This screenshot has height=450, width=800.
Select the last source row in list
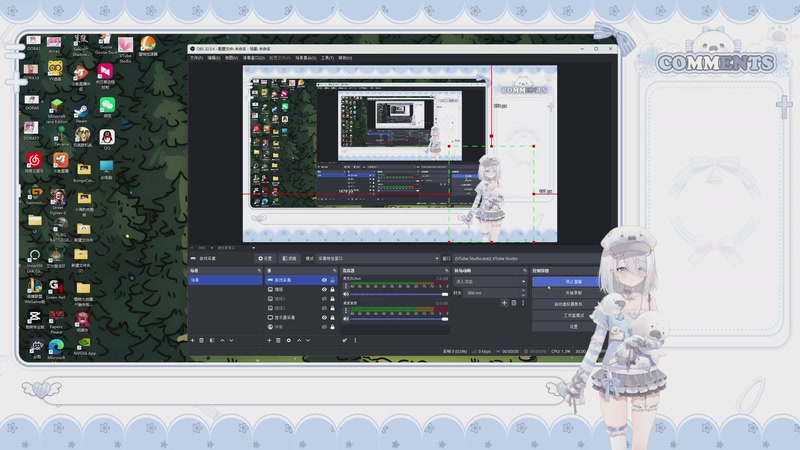pyautogui.click(x=301, y=327)
